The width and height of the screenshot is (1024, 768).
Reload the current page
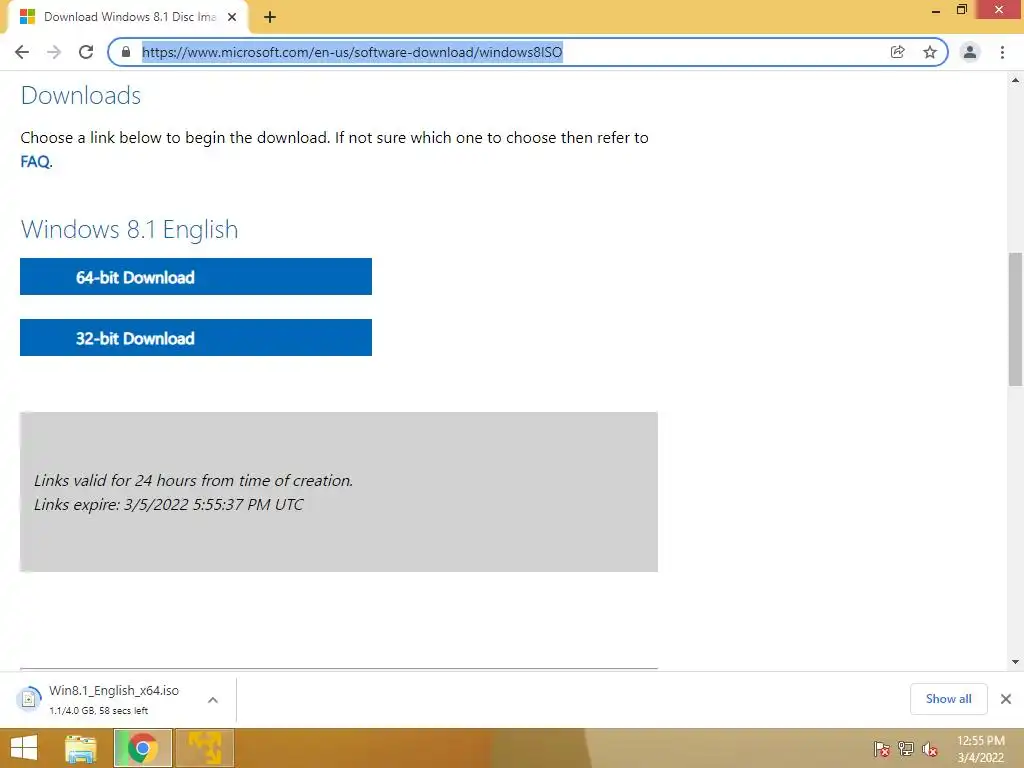pyautogui.click(x=86, y=52)
